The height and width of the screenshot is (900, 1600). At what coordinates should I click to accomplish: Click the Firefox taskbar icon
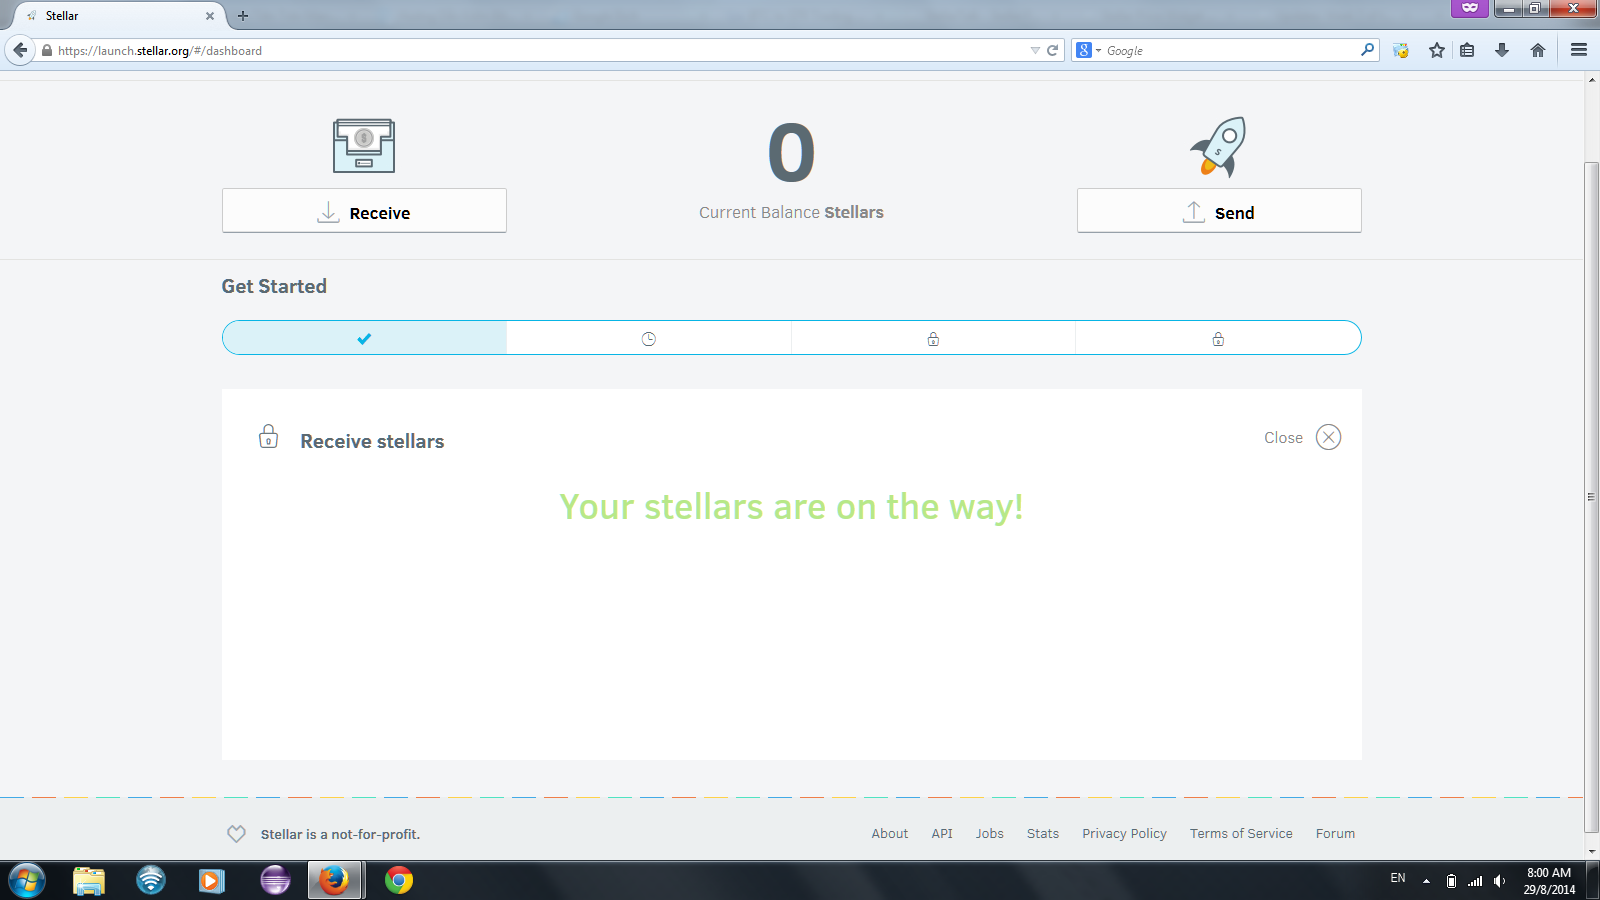[x=334, y=880]
